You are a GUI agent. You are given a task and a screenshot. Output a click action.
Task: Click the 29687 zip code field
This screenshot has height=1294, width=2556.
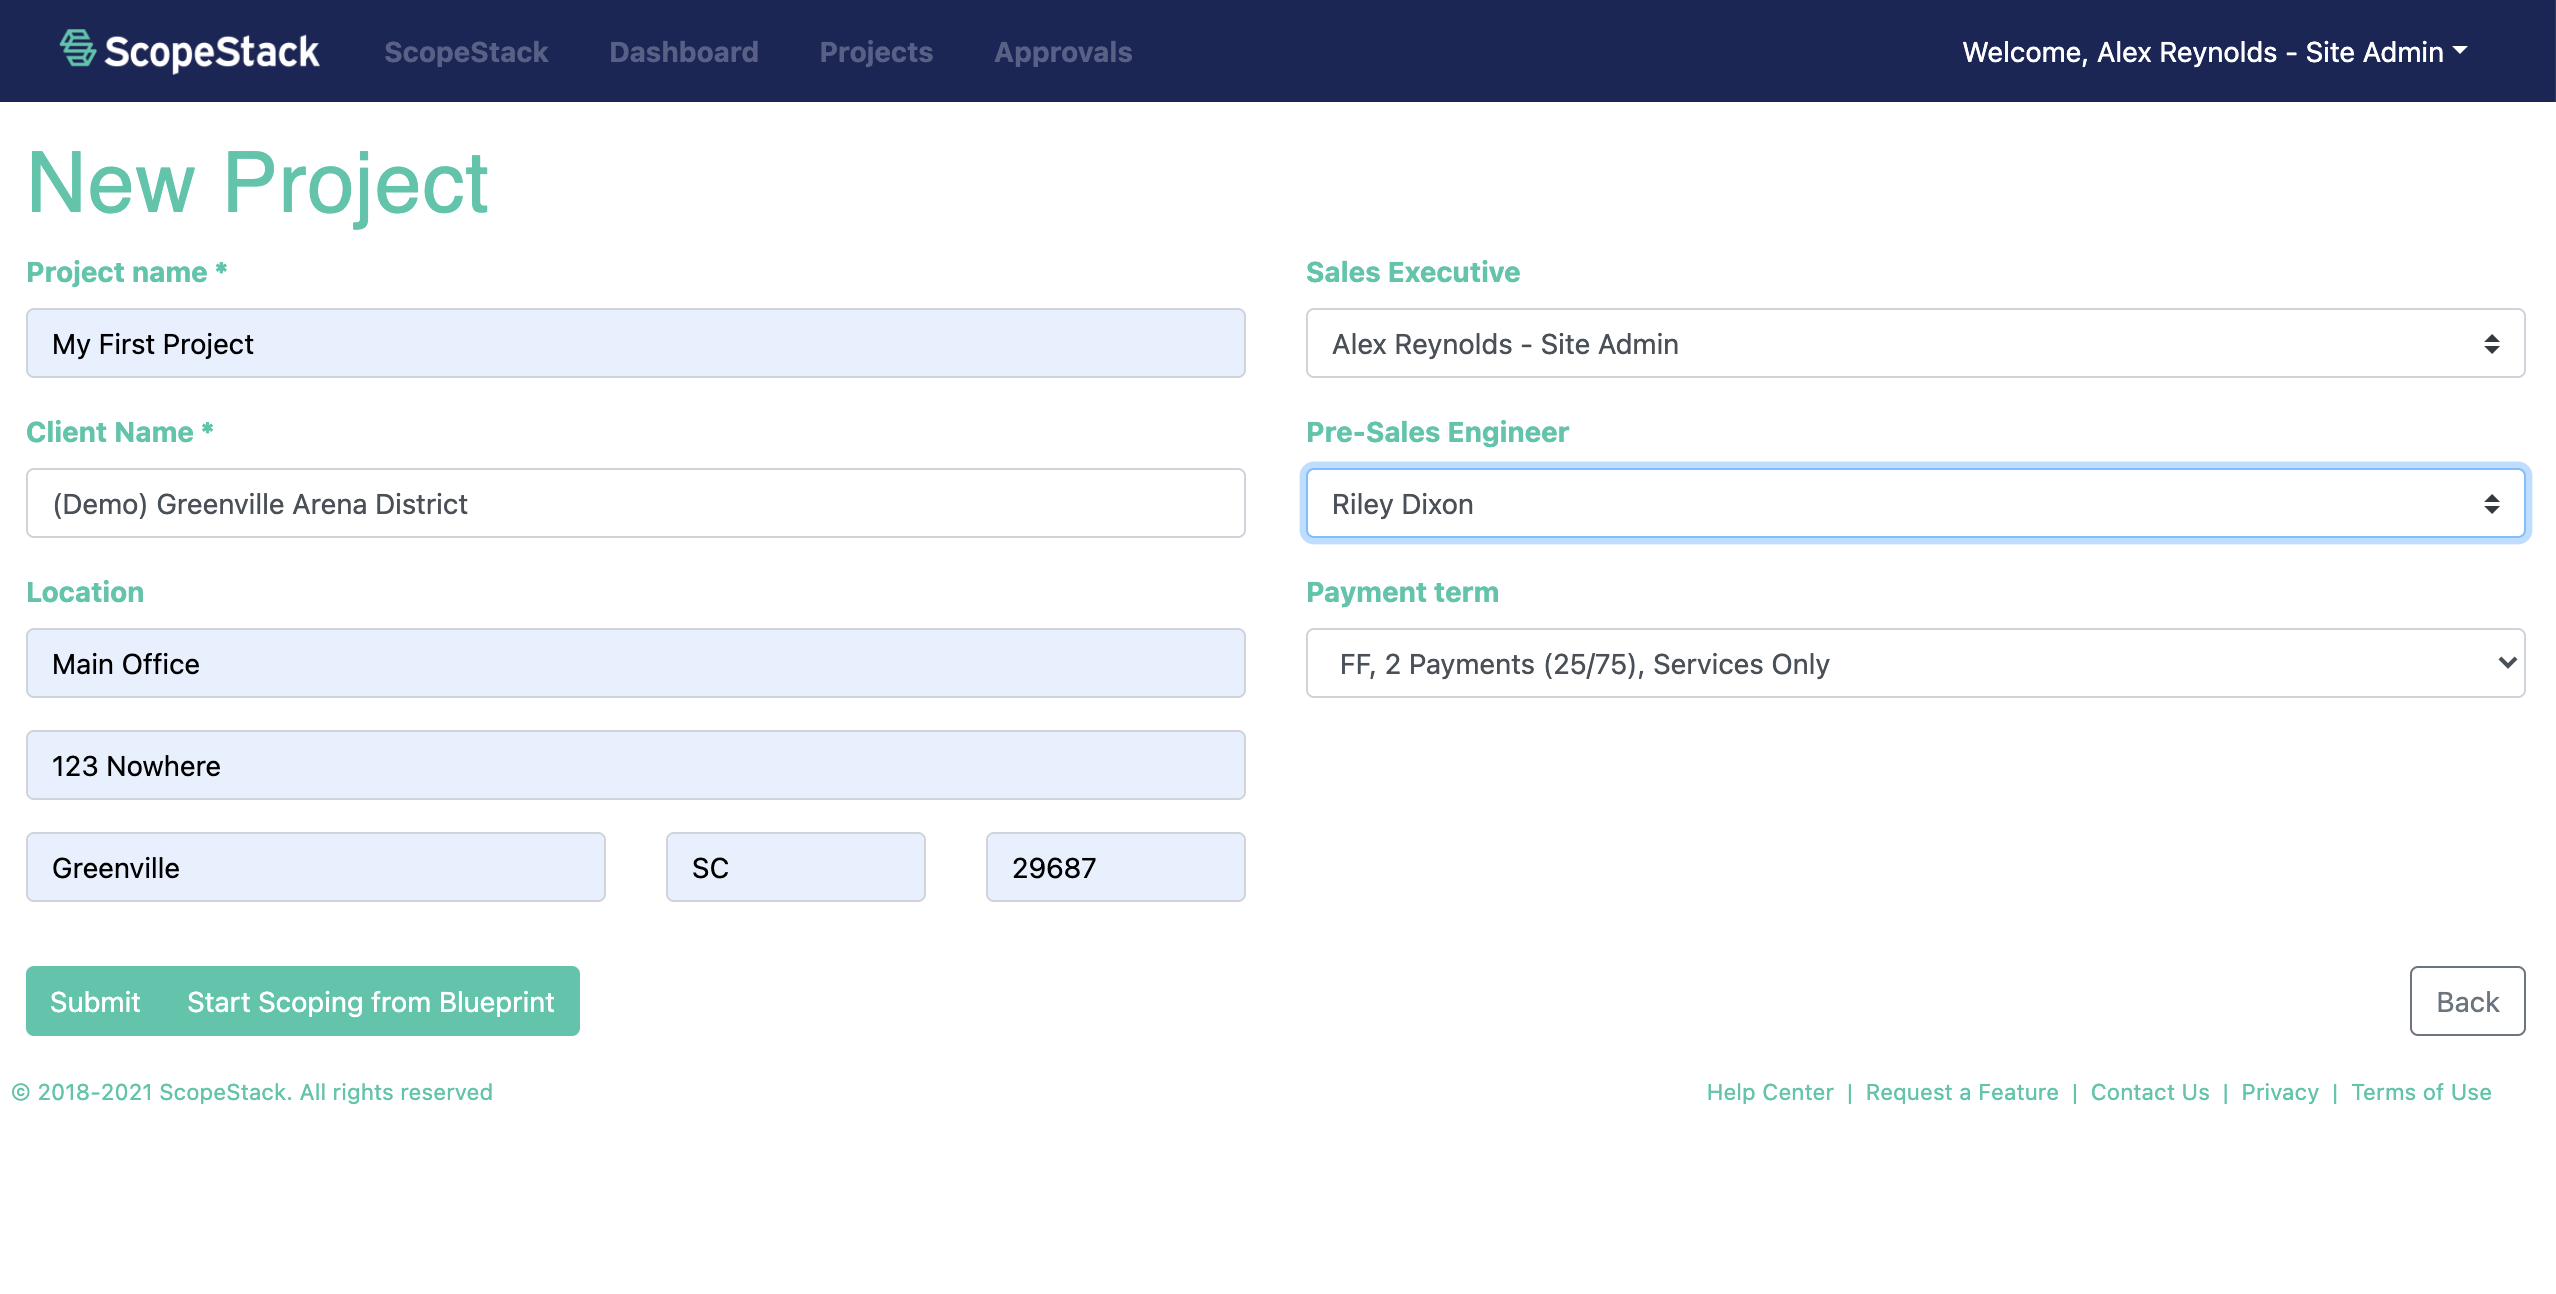1116,867
